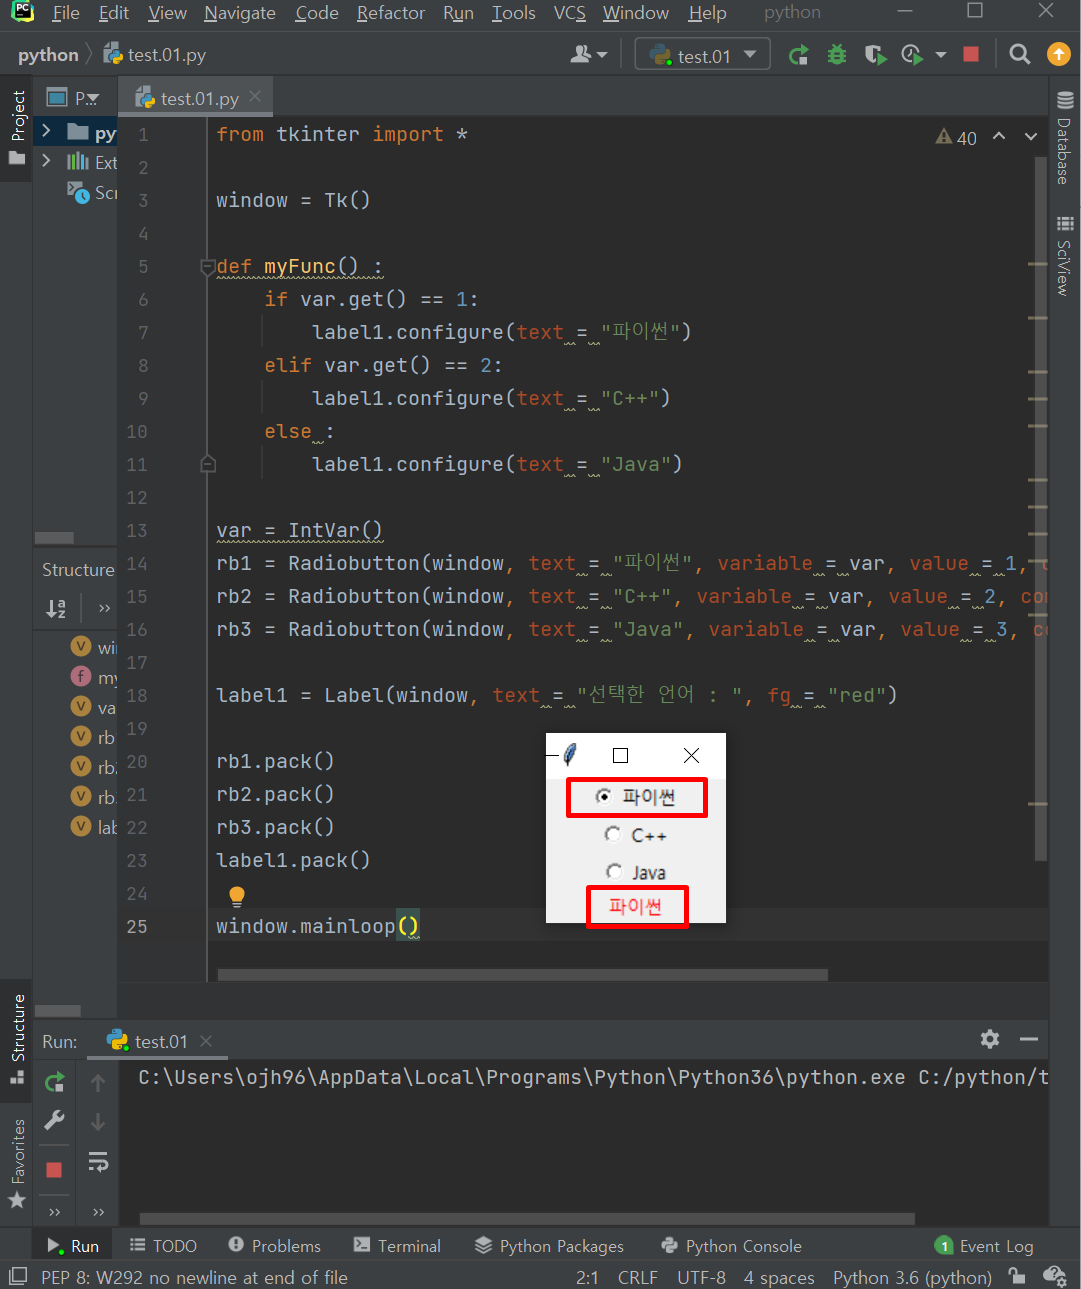Open the VCS menu

click(x=570, y=13)
